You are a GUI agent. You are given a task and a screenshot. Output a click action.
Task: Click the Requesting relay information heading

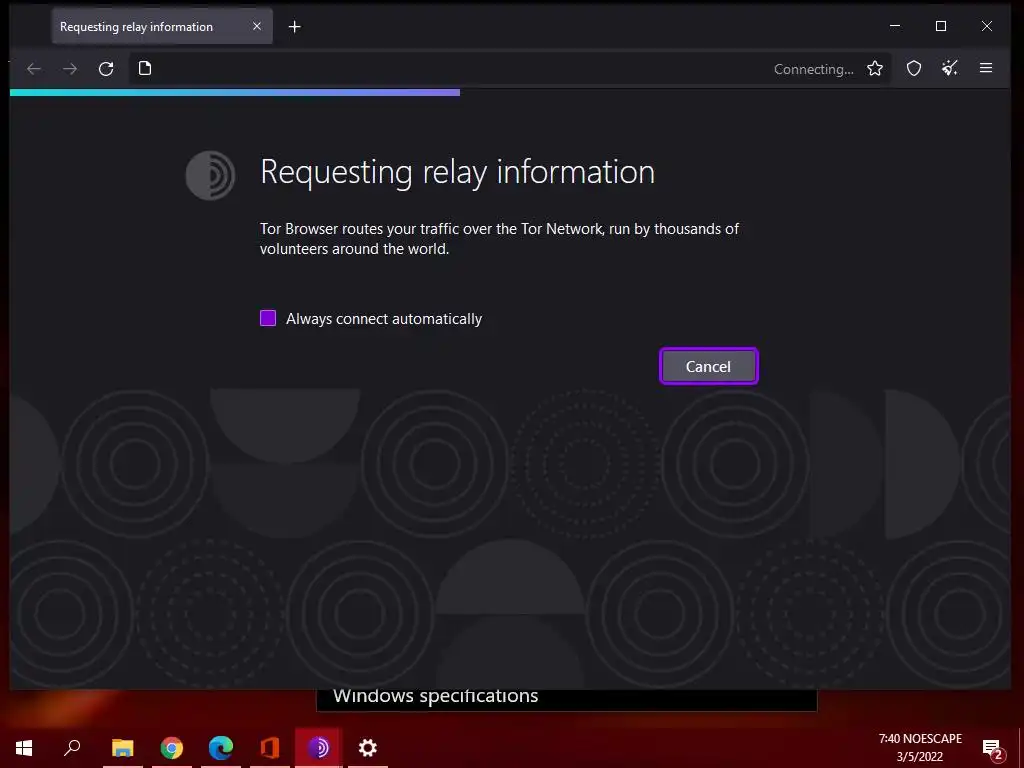[457, 172]
